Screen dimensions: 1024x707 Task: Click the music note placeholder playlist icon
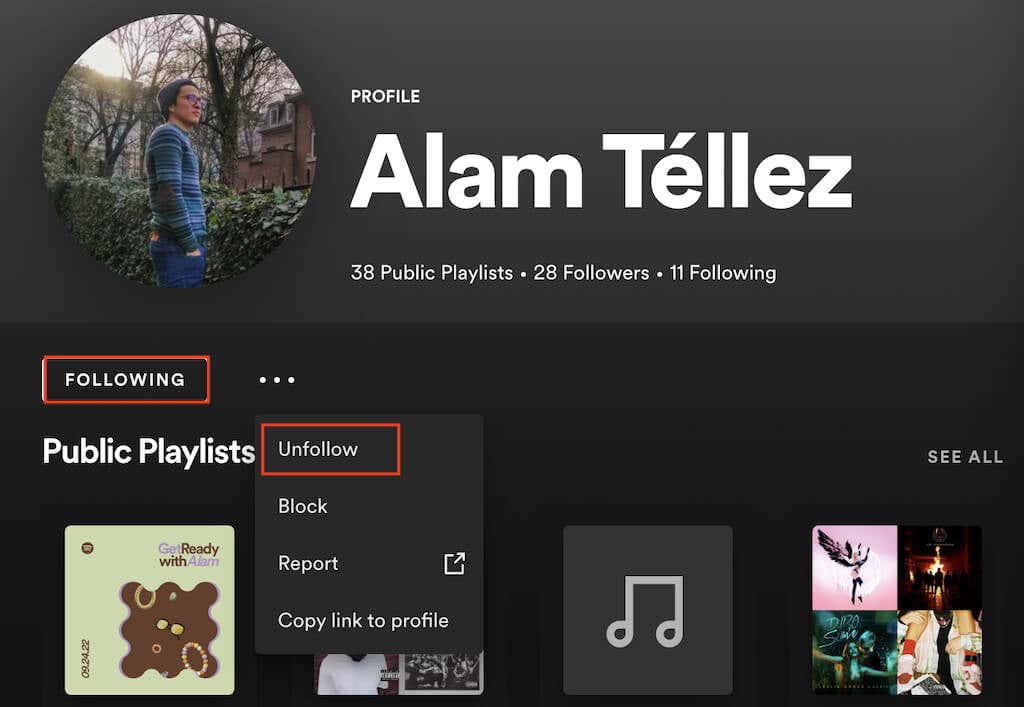(647, 610)
